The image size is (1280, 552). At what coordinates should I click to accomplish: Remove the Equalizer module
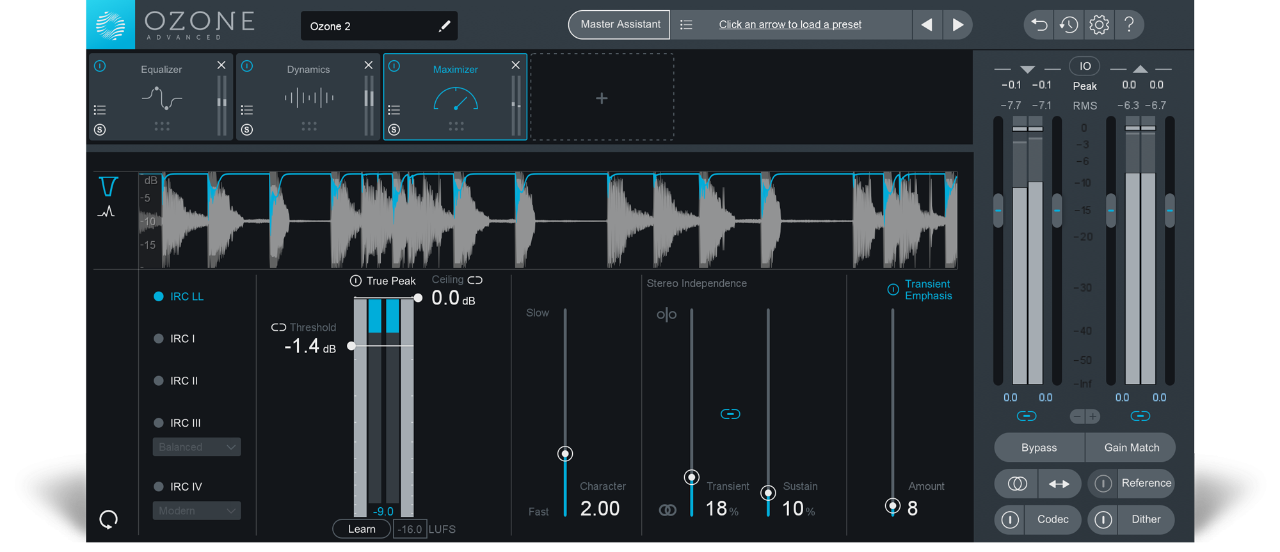(x=221, y=65)
